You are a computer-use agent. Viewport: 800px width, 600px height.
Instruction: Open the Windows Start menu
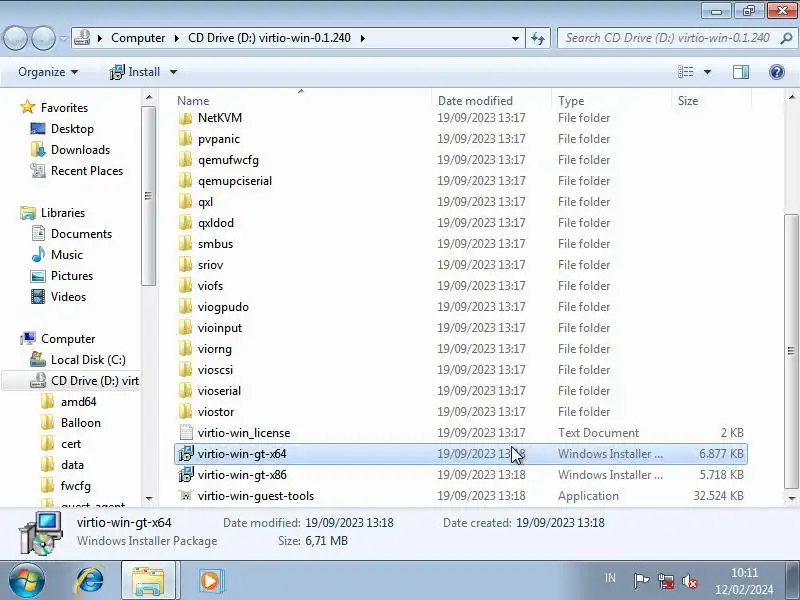(x=27, y=581)
